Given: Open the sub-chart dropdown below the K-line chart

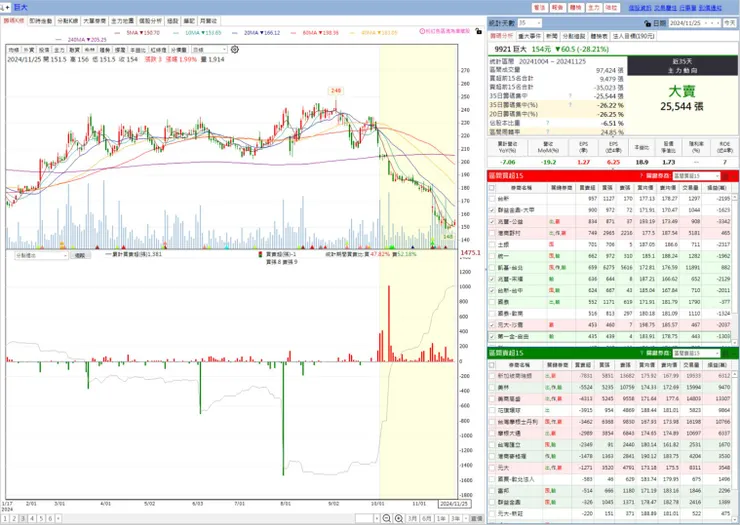Looking at the screenshot, I should [42, 255].
